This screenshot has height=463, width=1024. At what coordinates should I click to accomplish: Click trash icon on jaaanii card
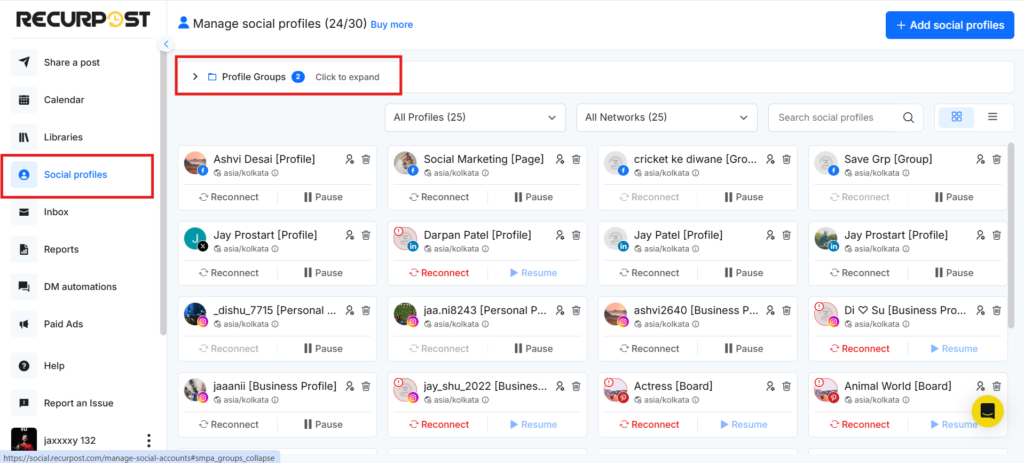coord(366,386)
